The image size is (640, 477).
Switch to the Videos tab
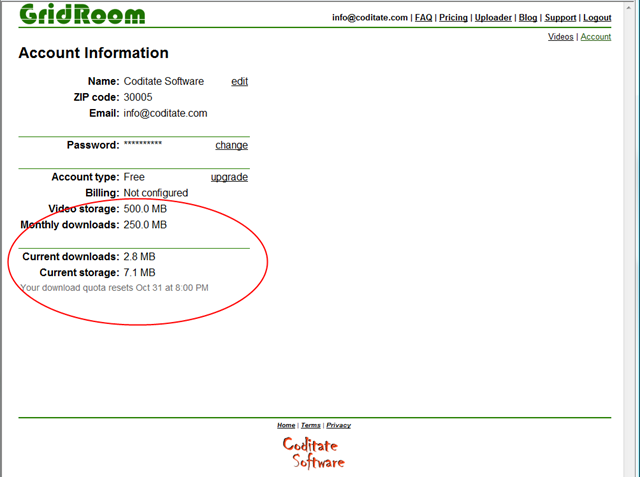560,37
